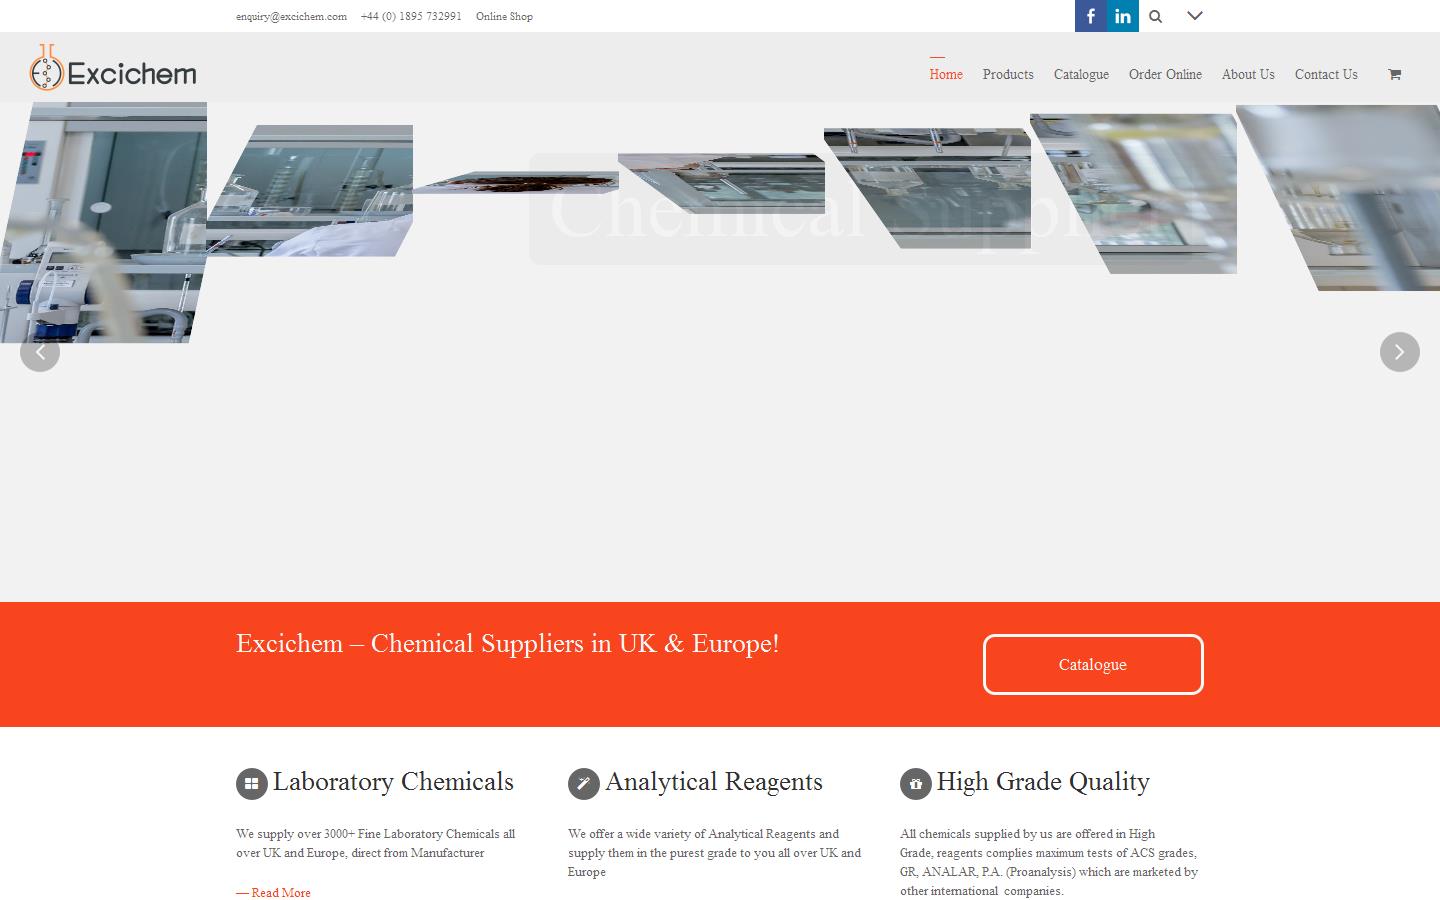Open the search function
This screenshot has width=1440, height=900.
click(x=1155, y=16)
